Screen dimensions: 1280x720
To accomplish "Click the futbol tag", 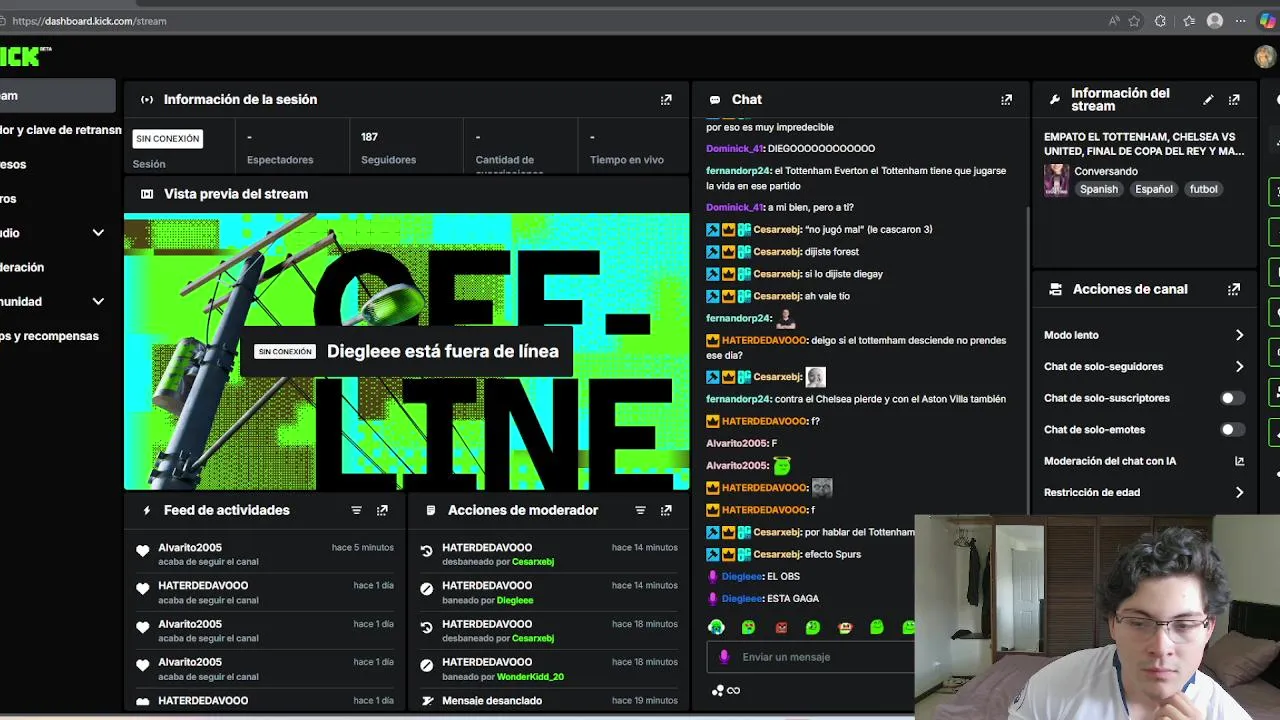I will [x=1203, y=189].
